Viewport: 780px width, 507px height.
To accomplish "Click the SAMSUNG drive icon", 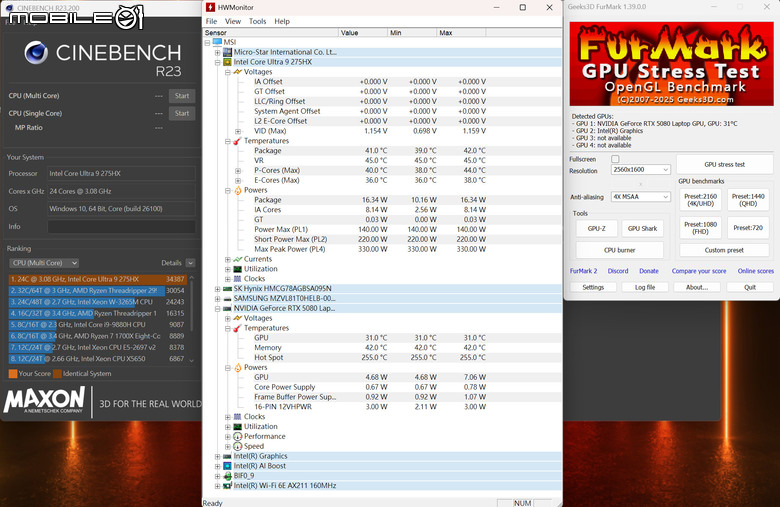I will (227, 299).
